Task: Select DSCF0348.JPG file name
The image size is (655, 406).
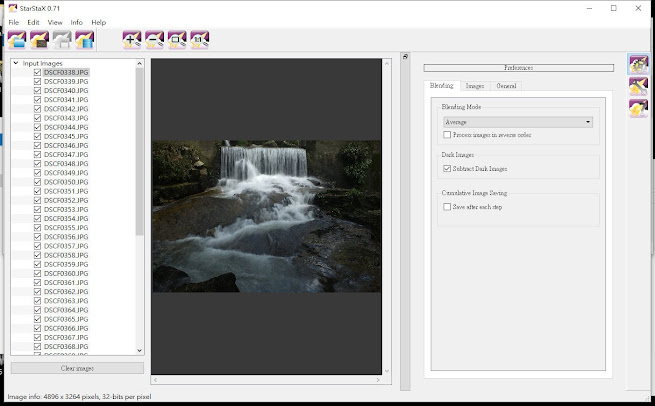Action: click(66, 164)
